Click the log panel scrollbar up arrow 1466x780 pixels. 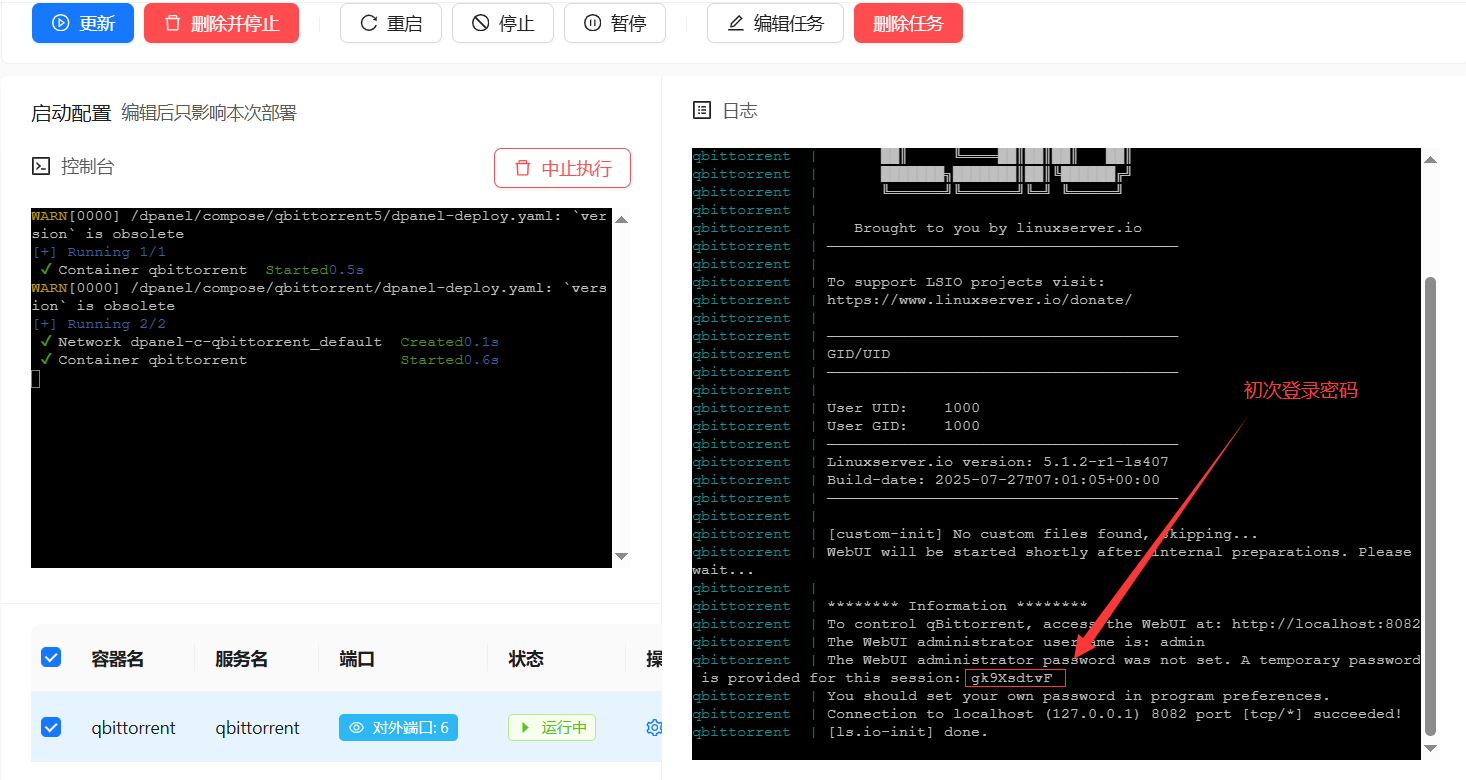point(1430,160)
